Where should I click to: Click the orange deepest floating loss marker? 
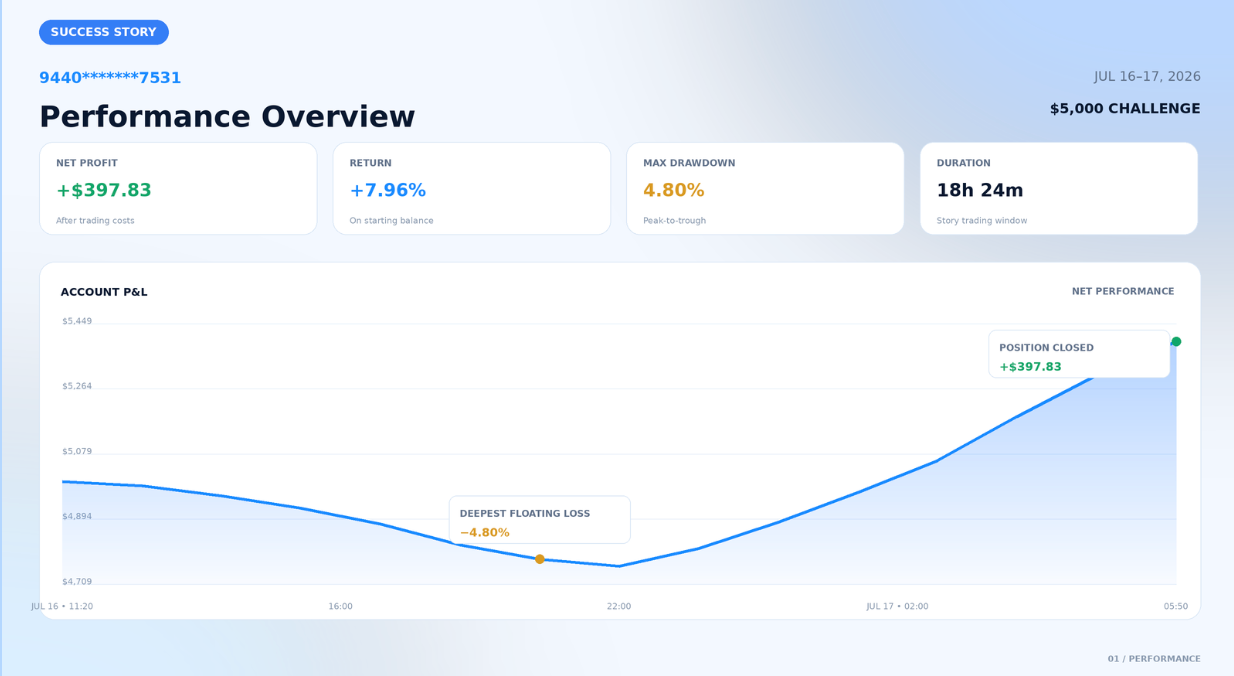tap(540, 559)
